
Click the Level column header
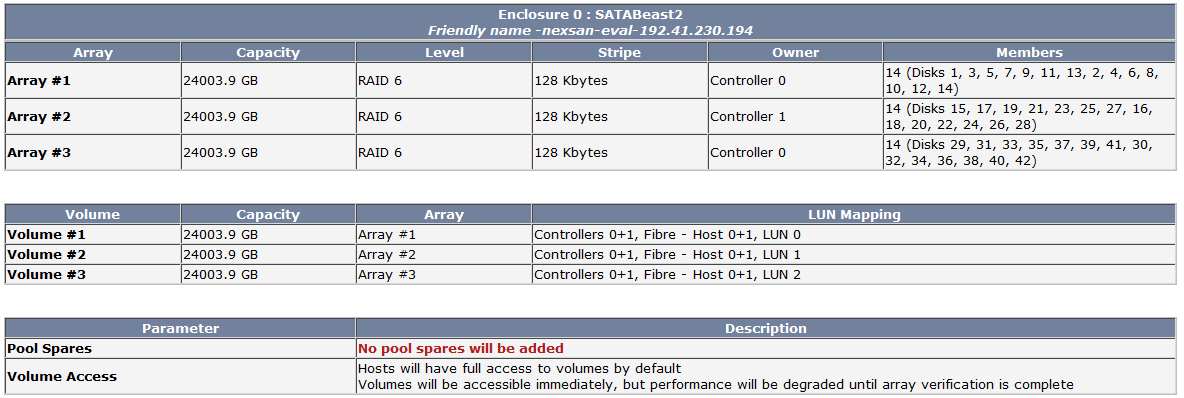tap(444, 53)
